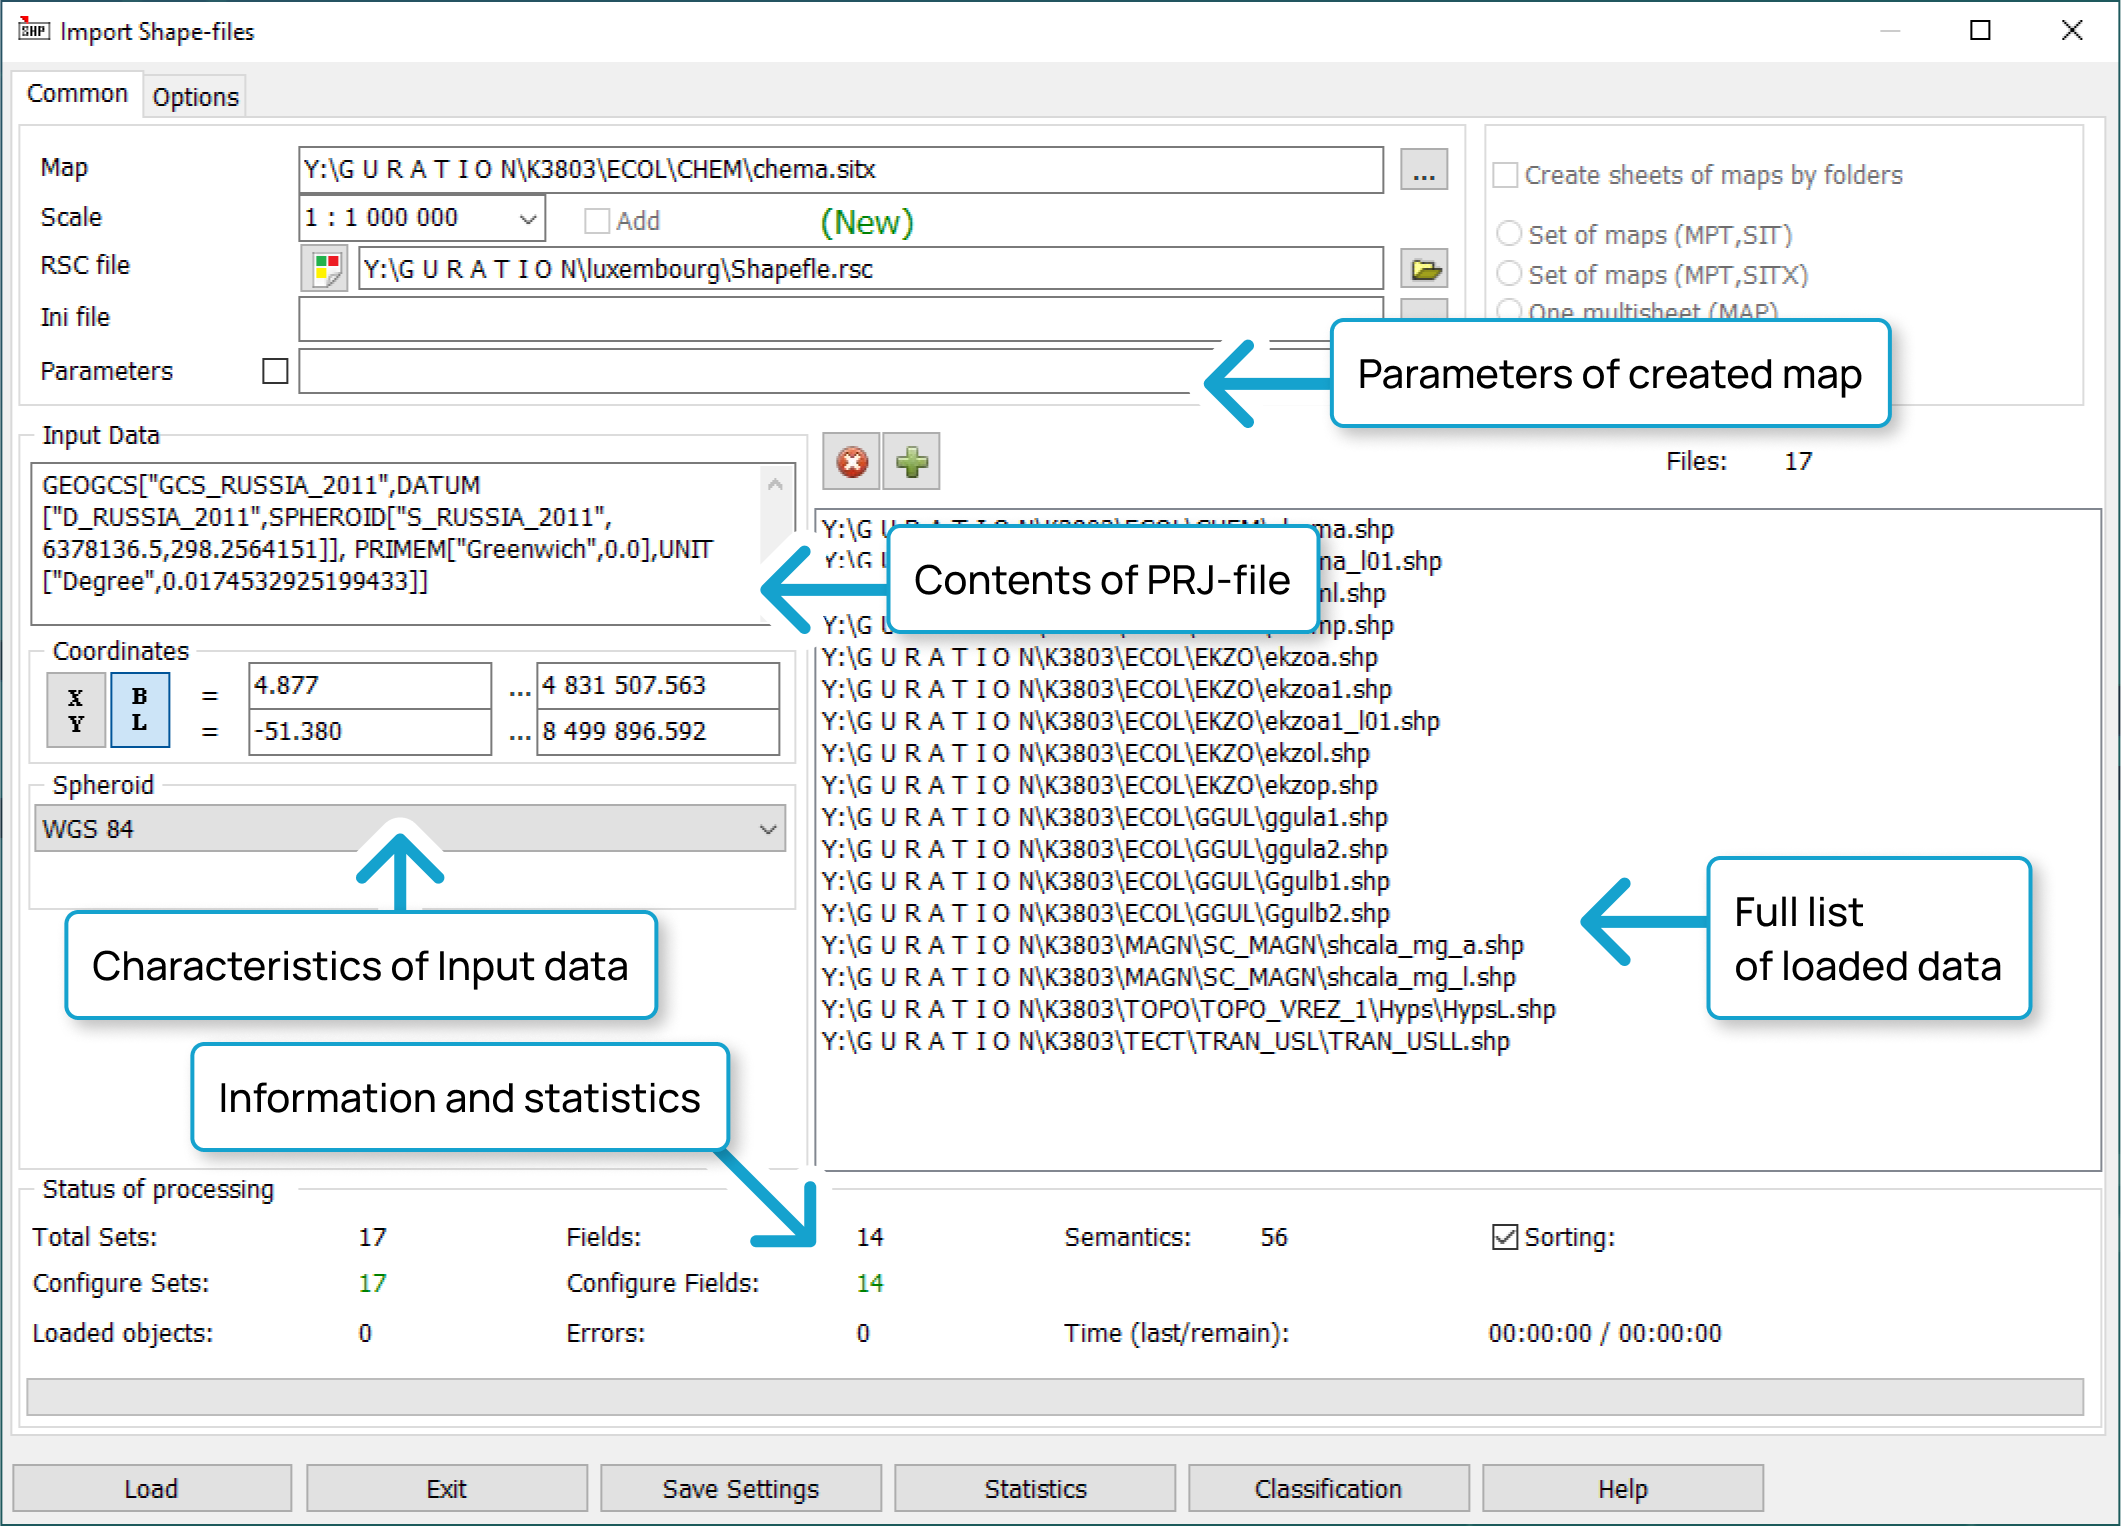Image resolution: width=2121 pixels, height=1526 pixels.
Task: Click the field showing 8 499 896.592
Action: coord(658,732)
